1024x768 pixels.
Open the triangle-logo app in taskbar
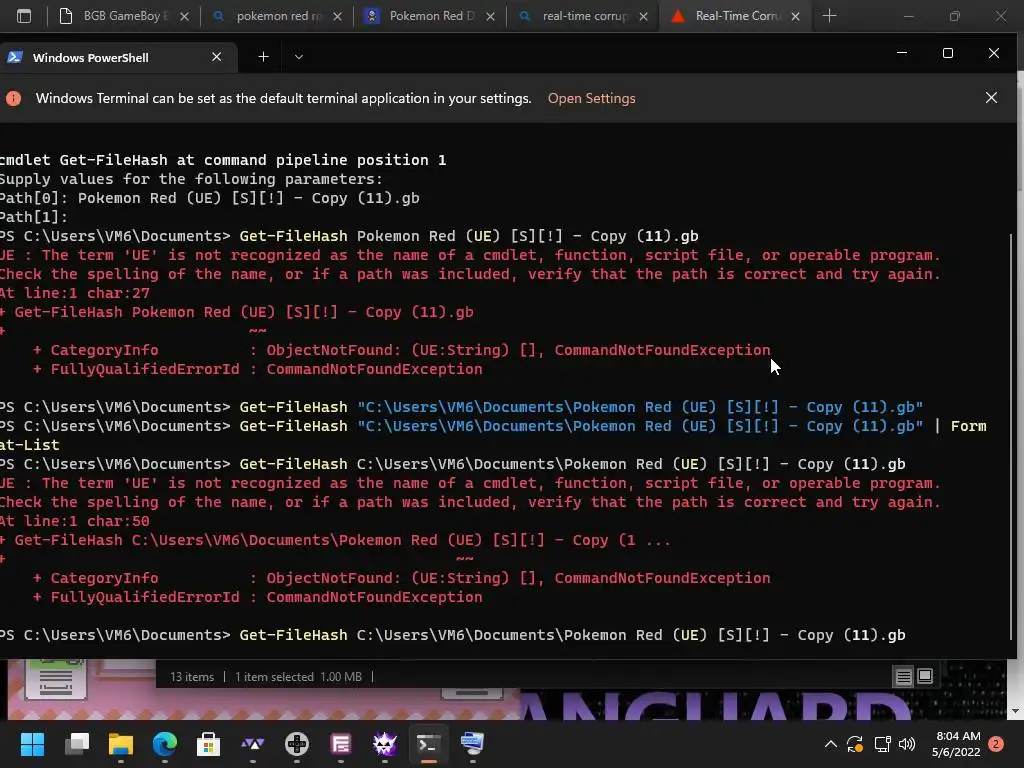pyautogui.click(x=253, y=743)
